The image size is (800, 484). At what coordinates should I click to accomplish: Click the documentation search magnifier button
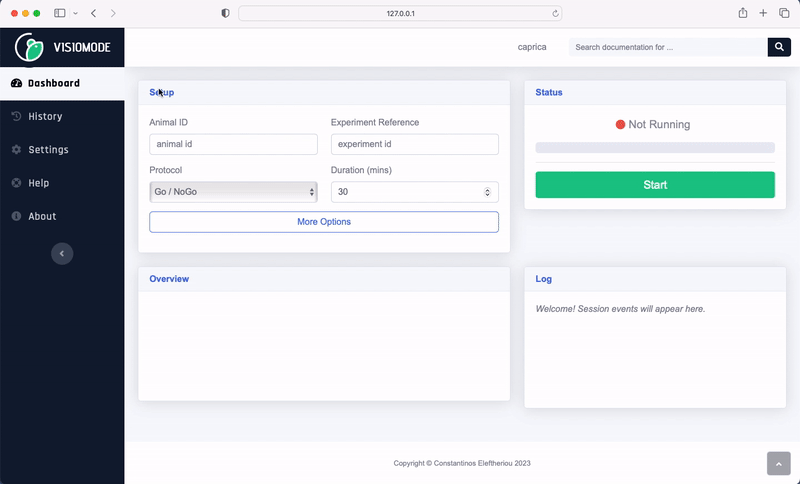point(779,47)
